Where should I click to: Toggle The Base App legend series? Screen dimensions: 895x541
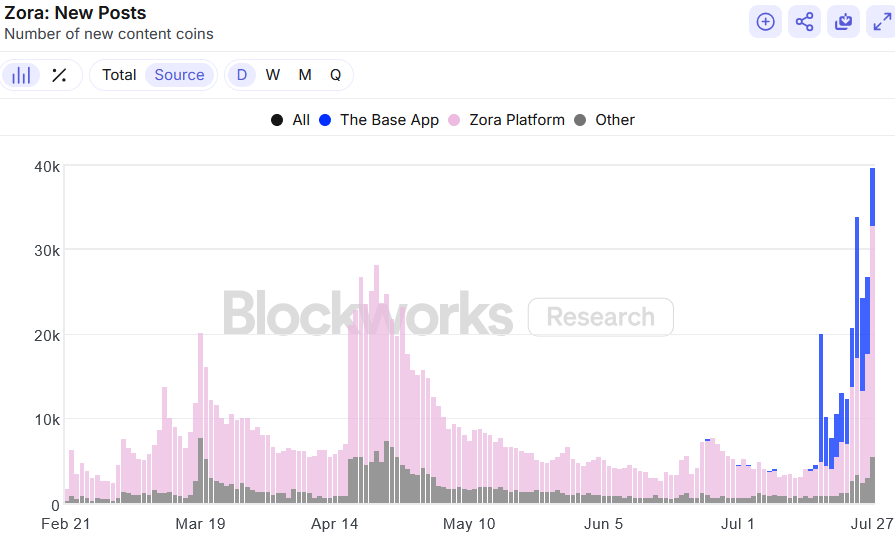(378, 120)
